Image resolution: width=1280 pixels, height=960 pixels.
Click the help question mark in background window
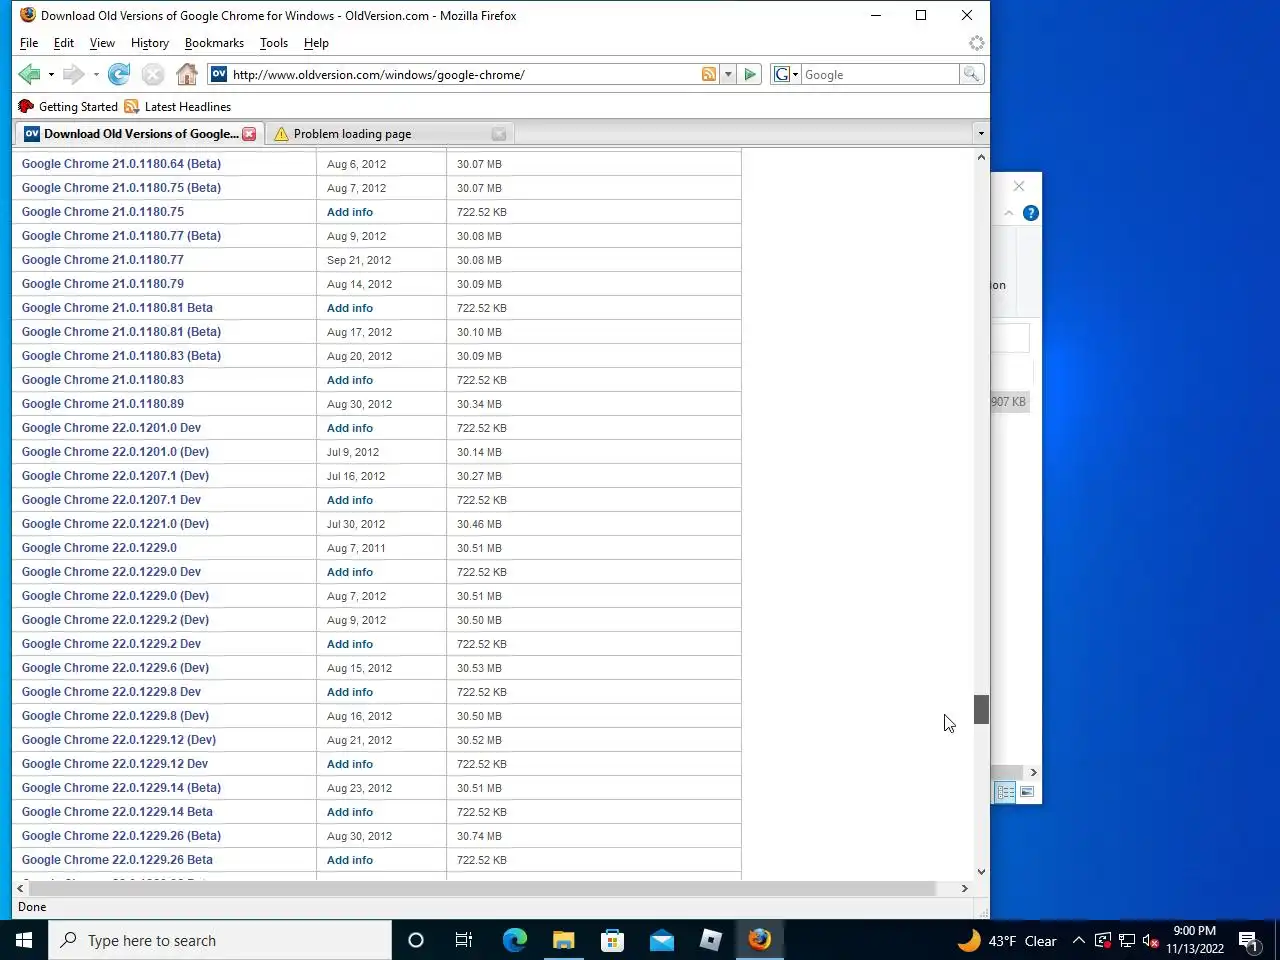click(x=1031, y=213)
